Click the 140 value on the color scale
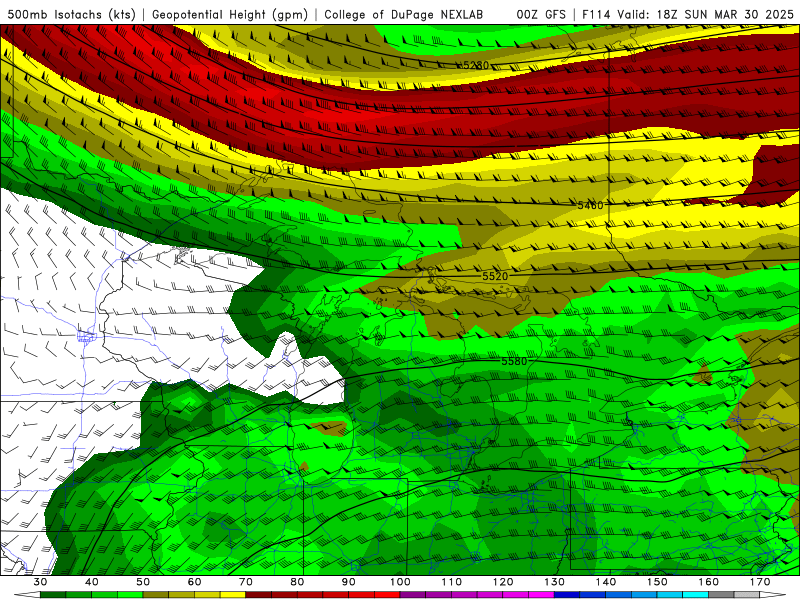 [x=606, y=582]
